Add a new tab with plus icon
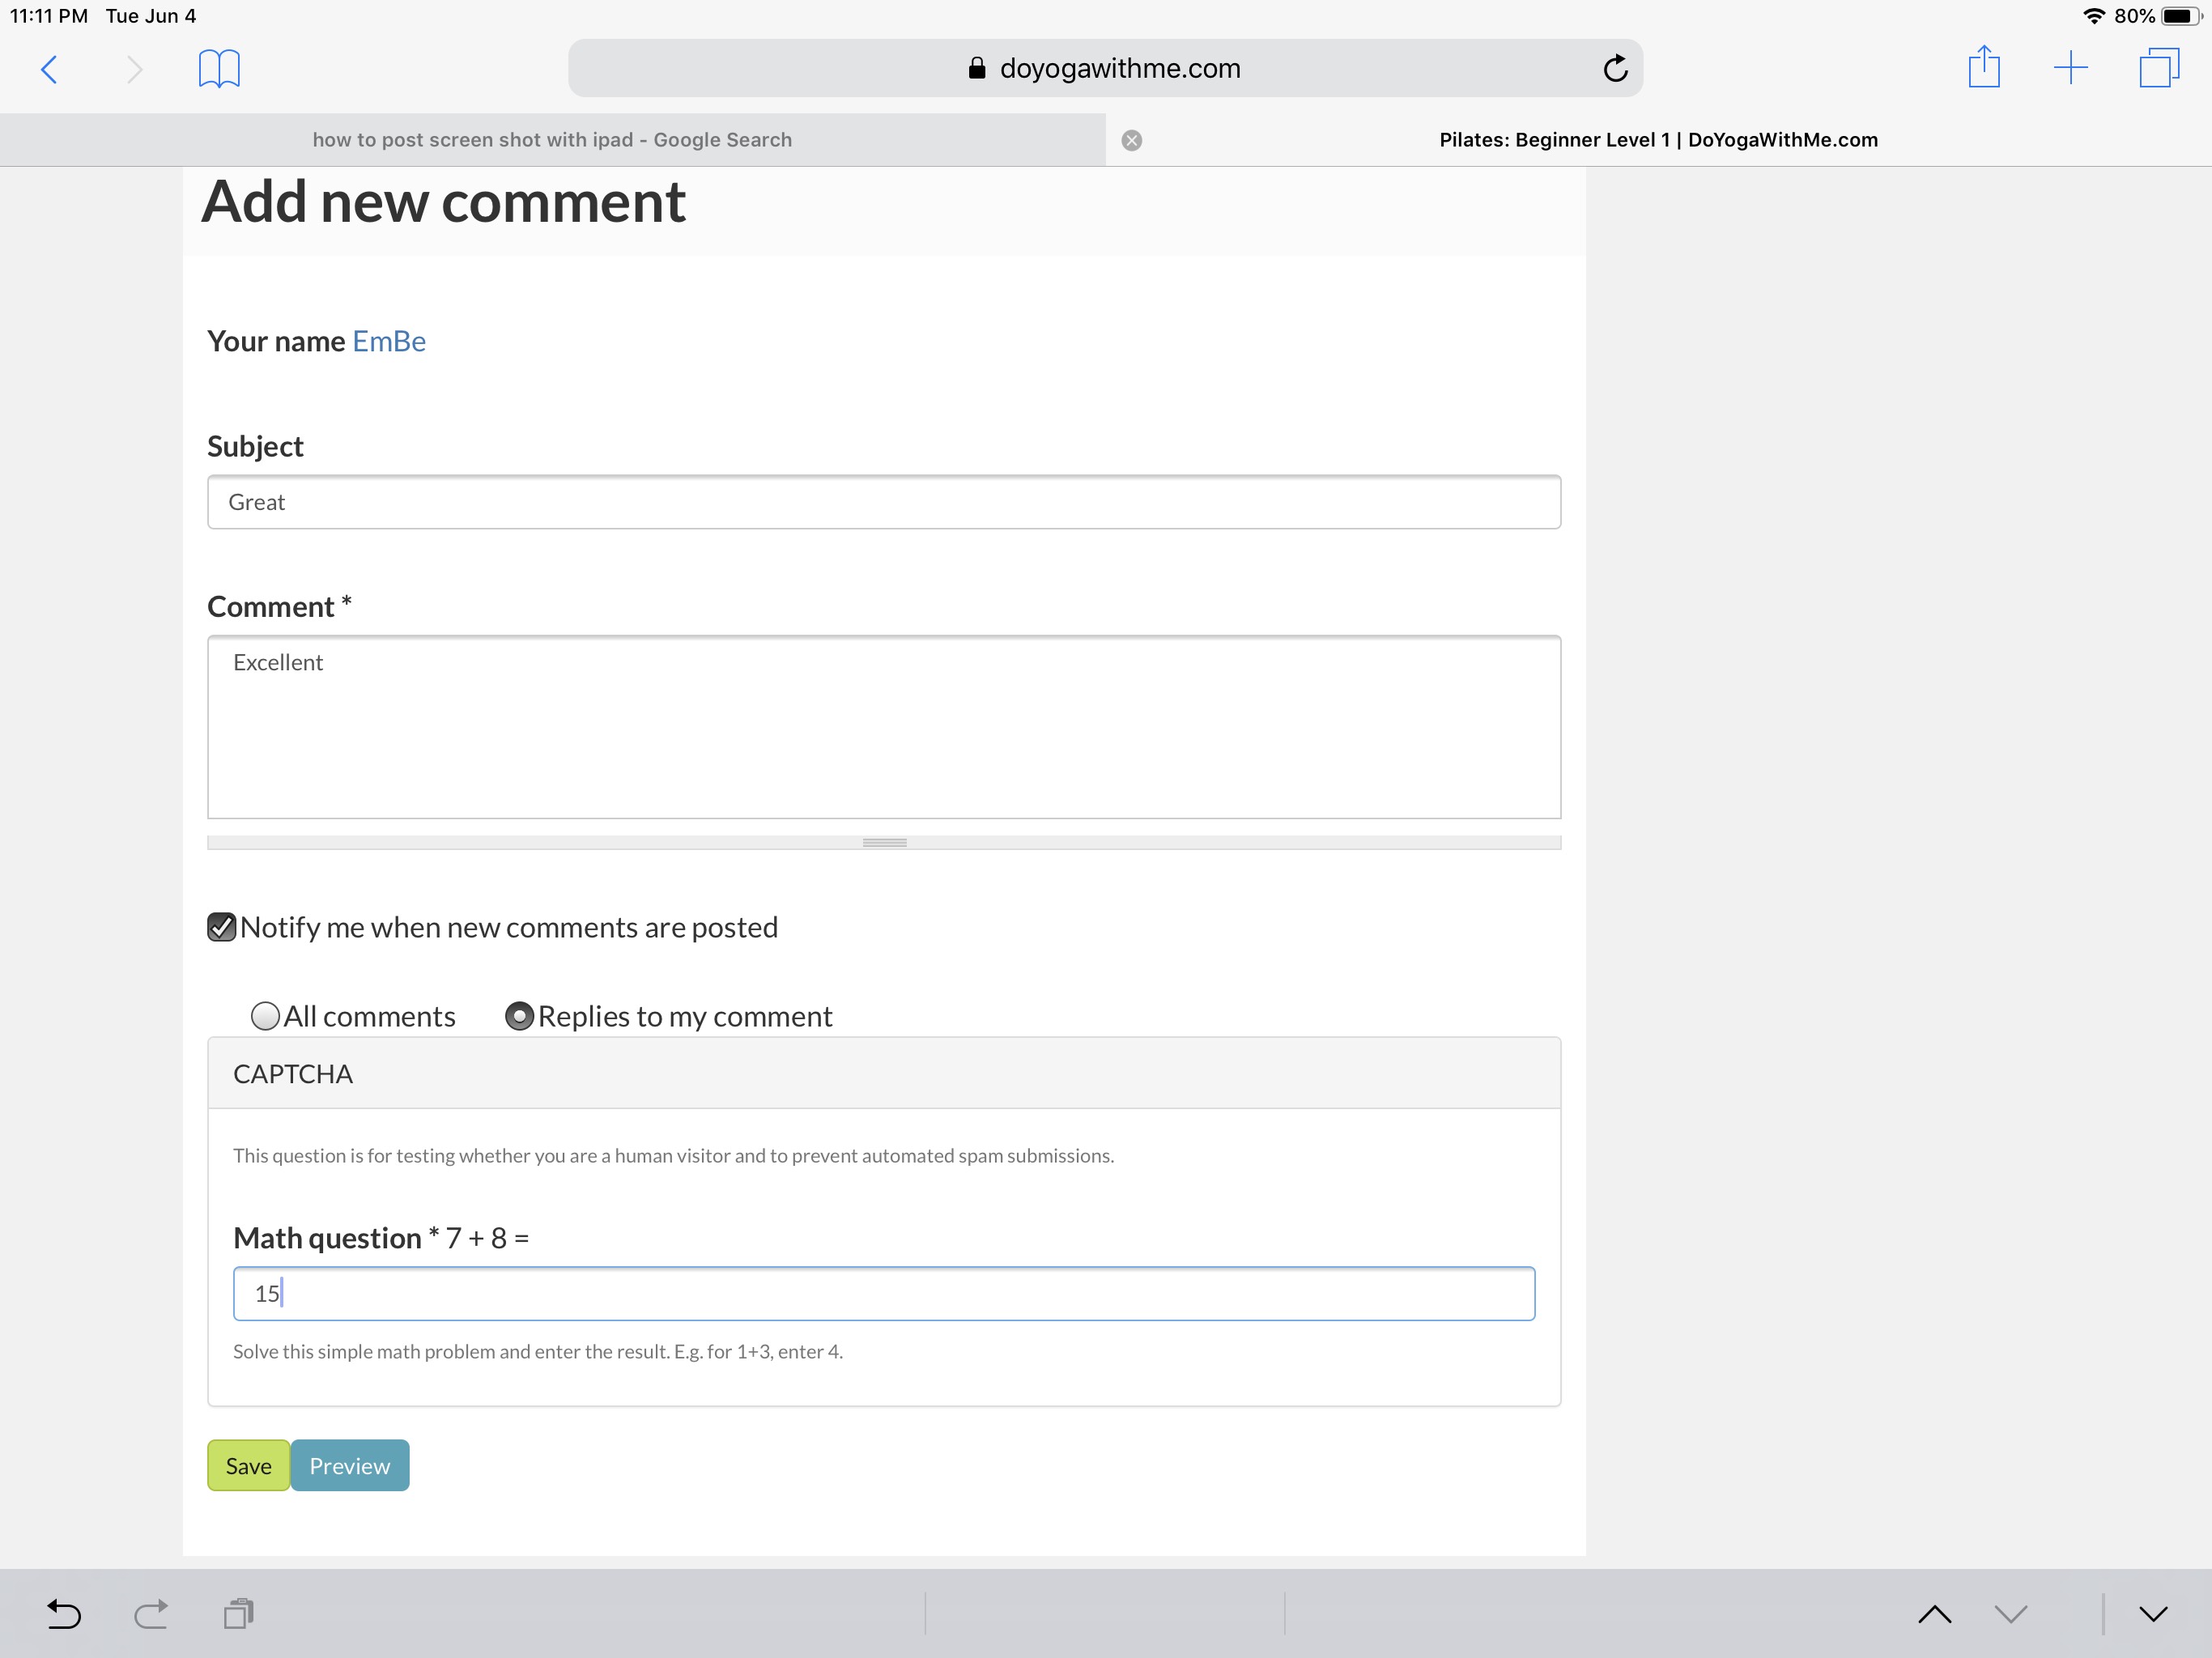This screenshot has height=1658, width=2212. point(2070,69)
